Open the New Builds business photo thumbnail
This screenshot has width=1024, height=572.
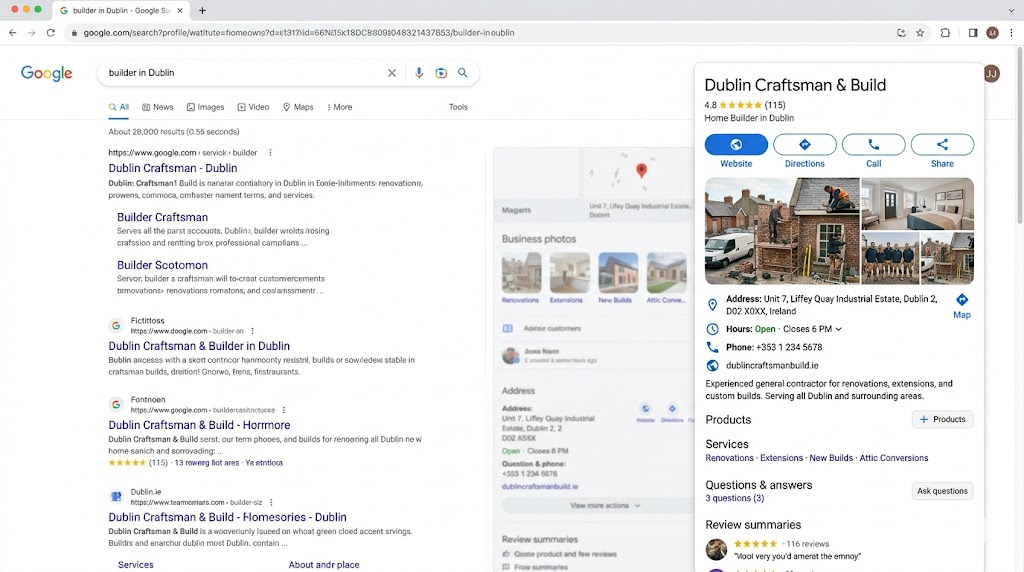[x=618, y=272]
